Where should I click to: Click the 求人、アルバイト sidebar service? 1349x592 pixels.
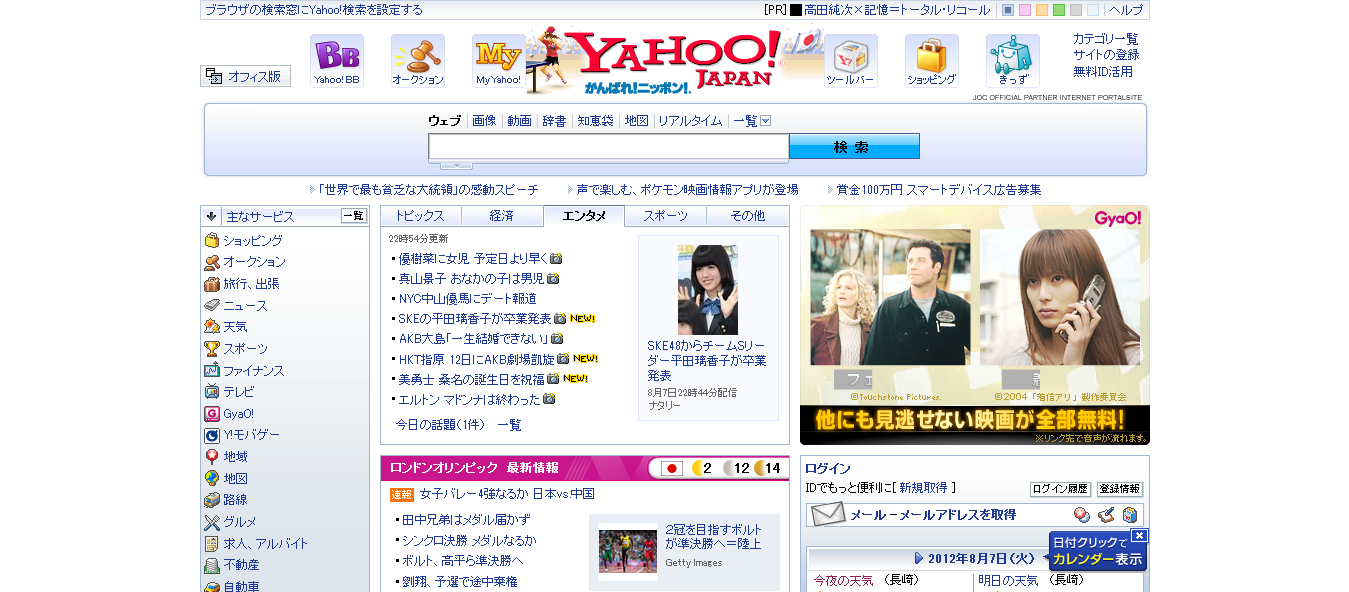(256, 544)
